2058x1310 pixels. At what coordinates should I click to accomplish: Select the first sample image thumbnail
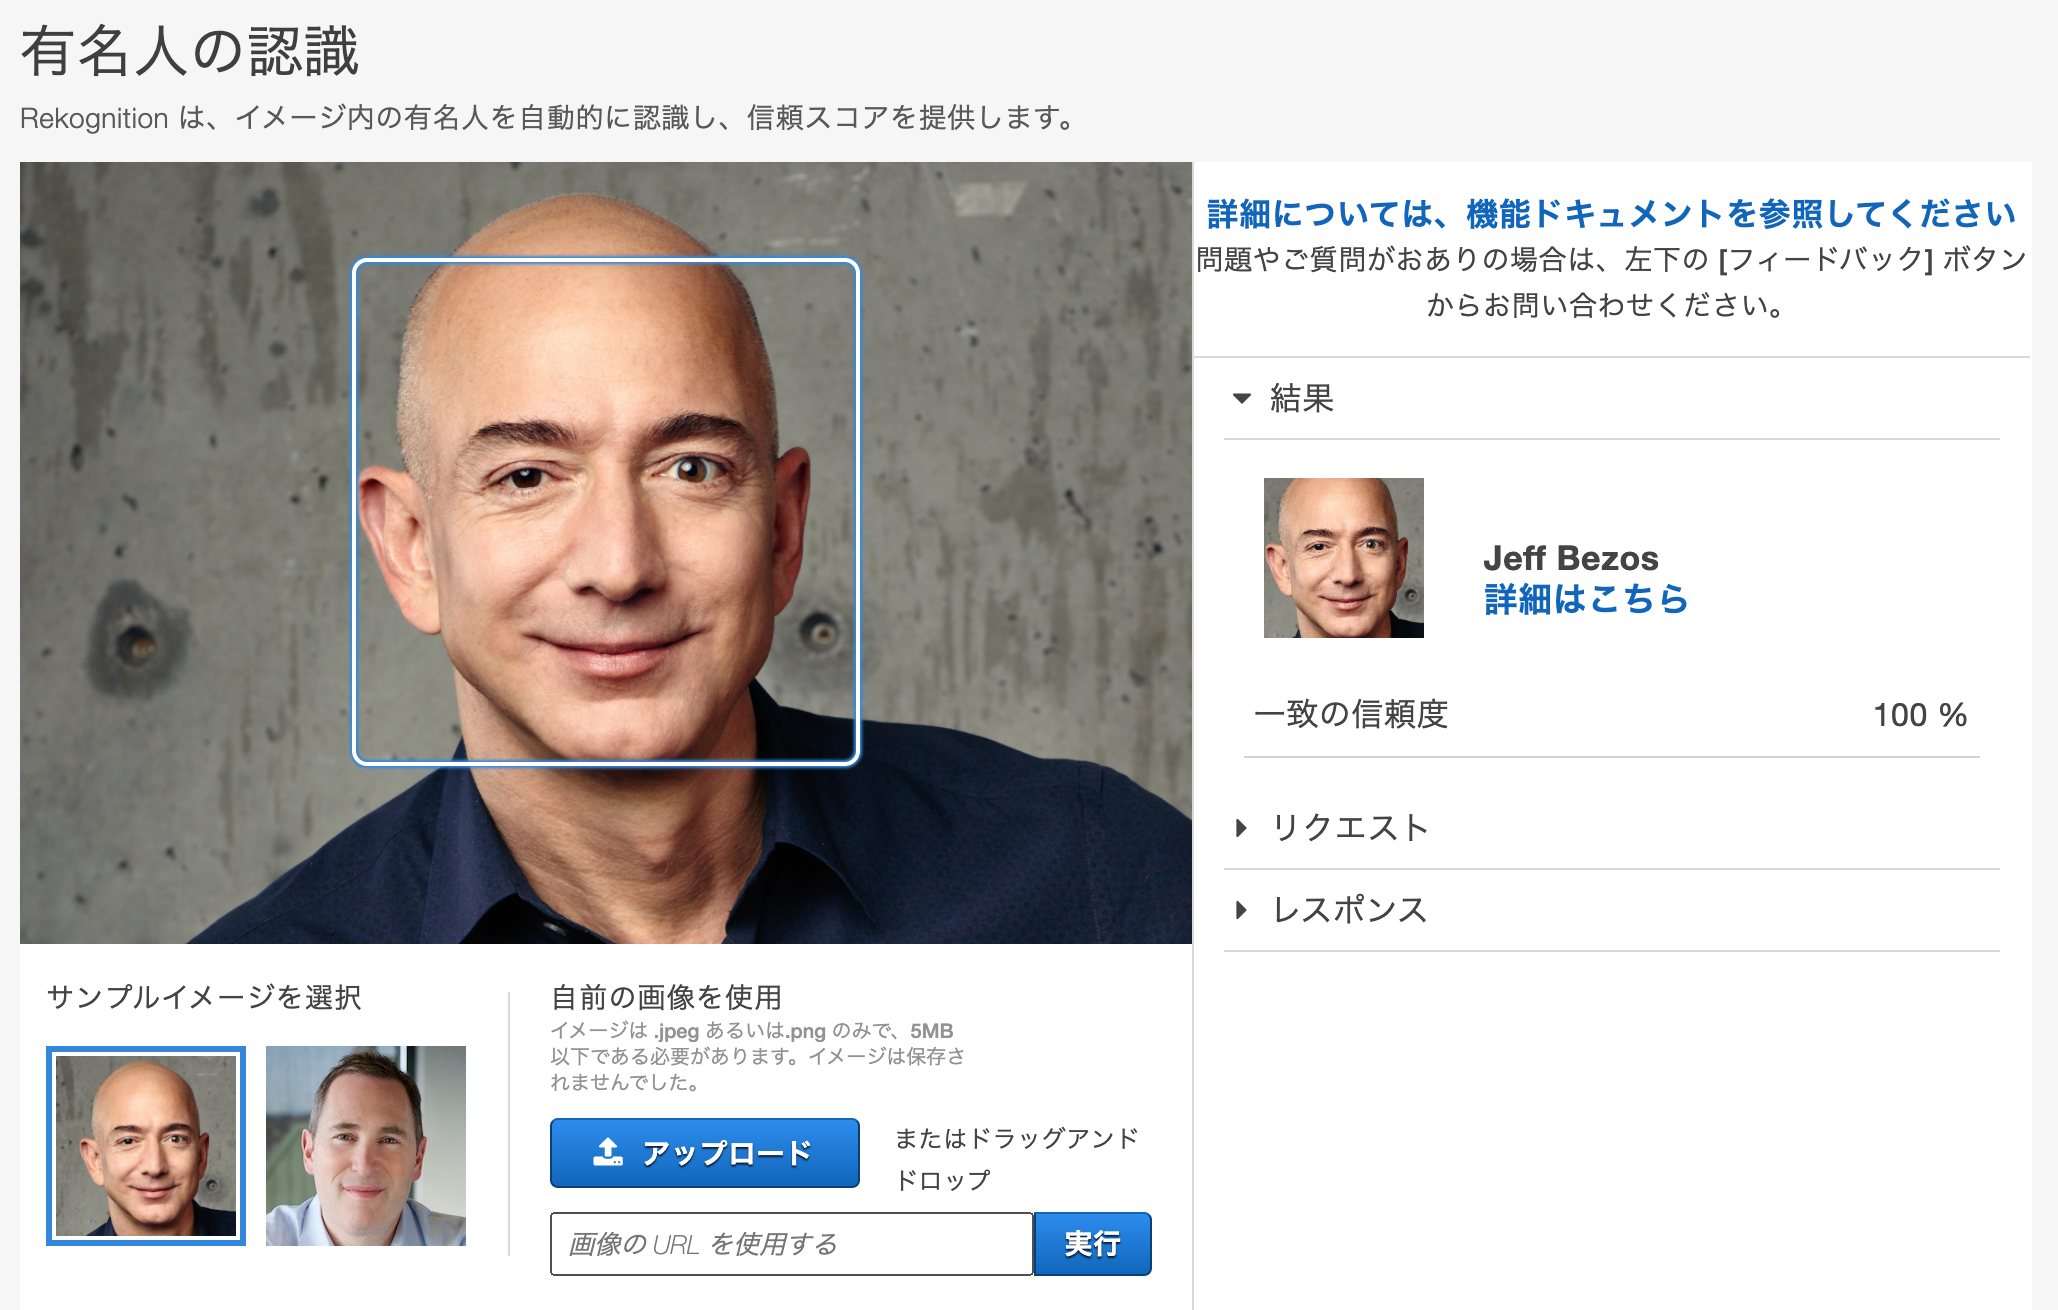(x=146, y=1146)
